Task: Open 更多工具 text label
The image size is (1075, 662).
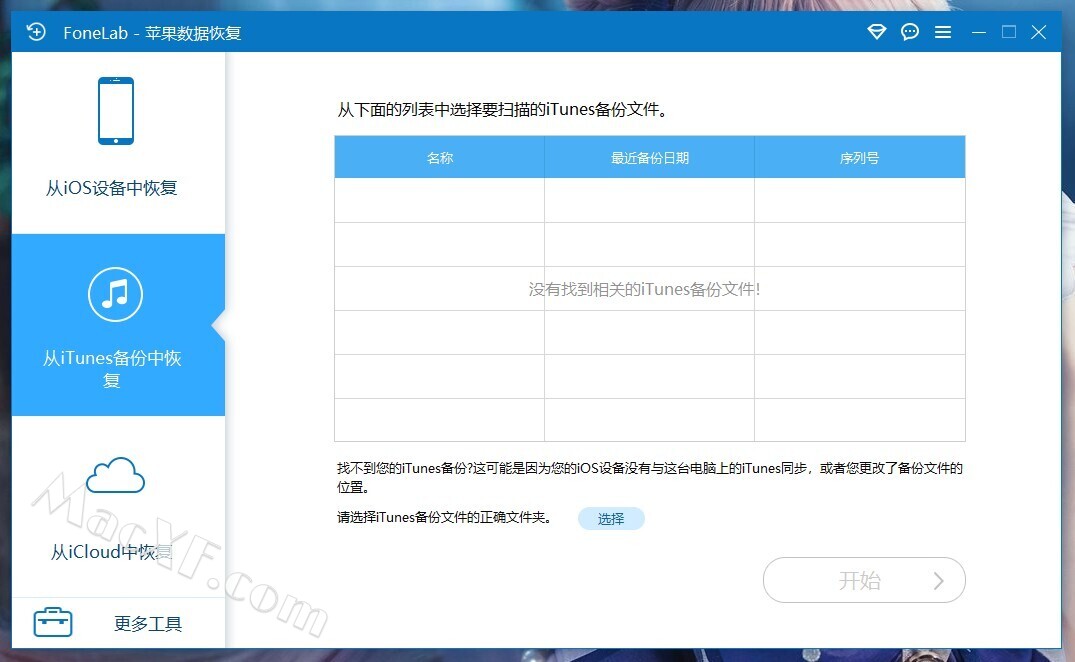Action: pos(148,624)
